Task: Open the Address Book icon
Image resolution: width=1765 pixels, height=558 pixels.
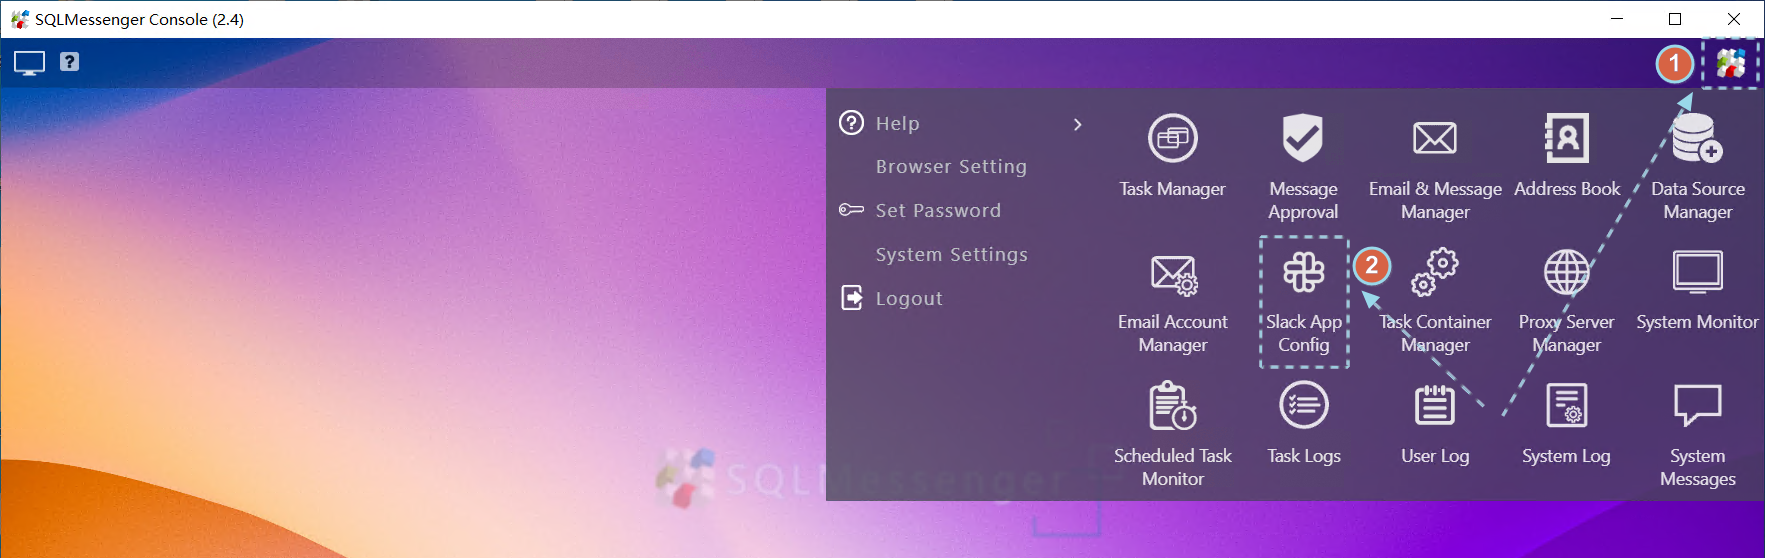Action: point(1566,138)
